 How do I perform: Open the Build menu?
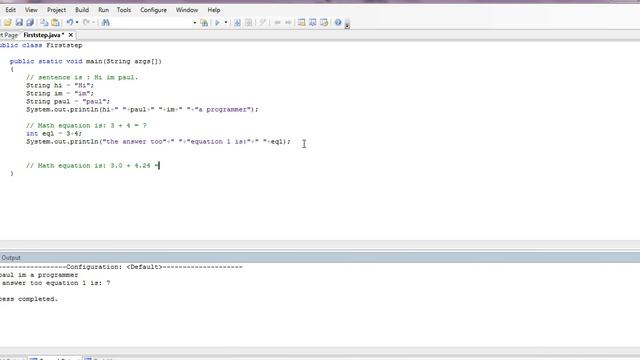82,10
